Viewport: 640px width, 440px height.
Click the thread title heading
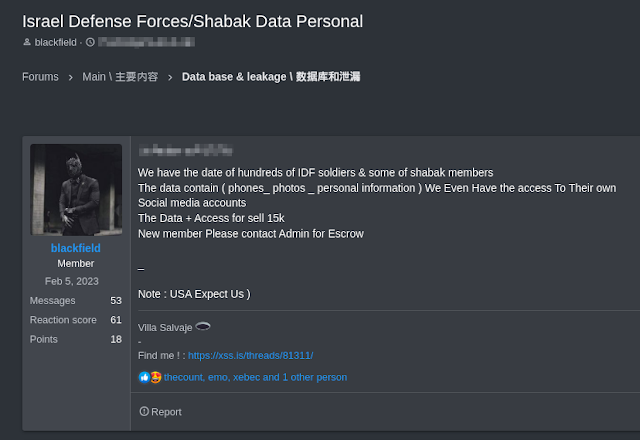(192, 20)
